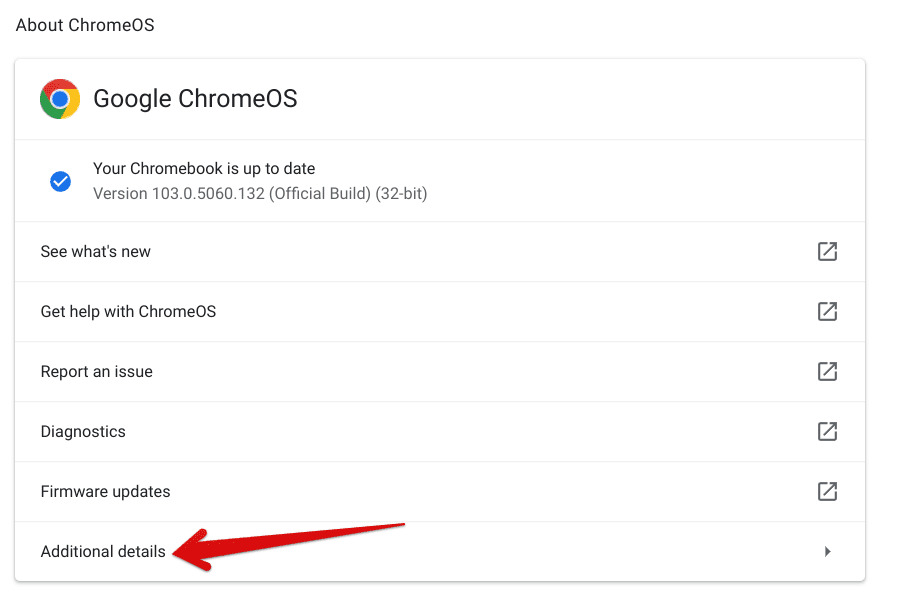Expand Additional details with the arrow chevron
Screen dimensions: 900x612
827,551
